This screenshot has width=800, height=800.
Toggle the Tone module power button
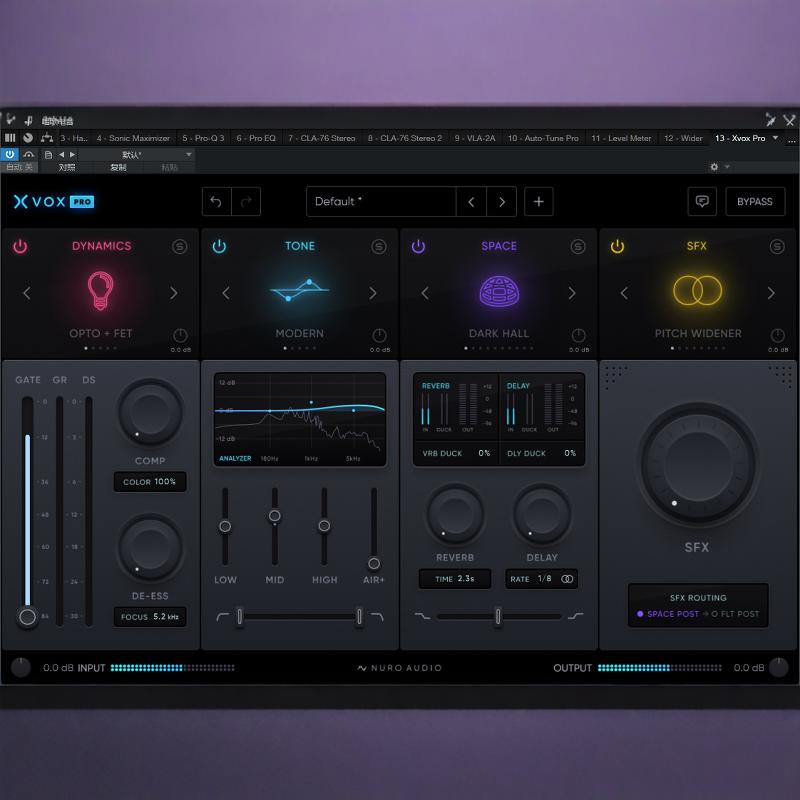[219, 246]
